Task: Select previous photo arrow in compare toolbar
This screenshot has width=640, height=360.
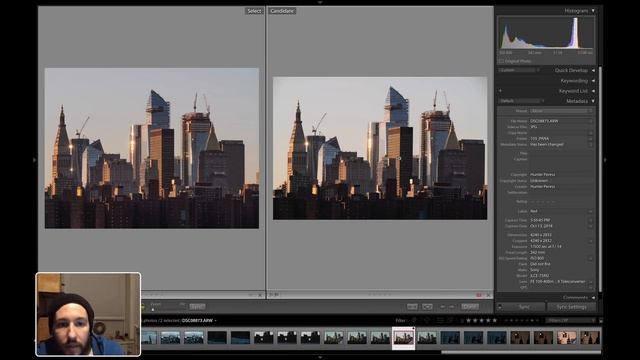Action: coord(443,307)
